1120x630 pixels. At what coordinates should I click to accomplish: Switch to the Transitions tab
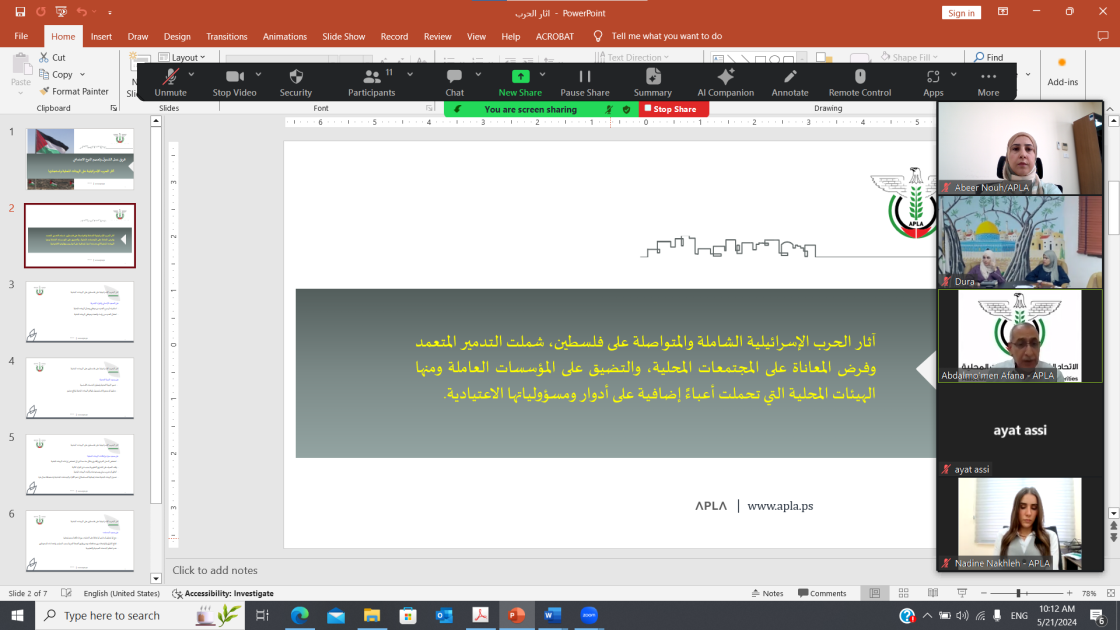[x=226, y=36]
